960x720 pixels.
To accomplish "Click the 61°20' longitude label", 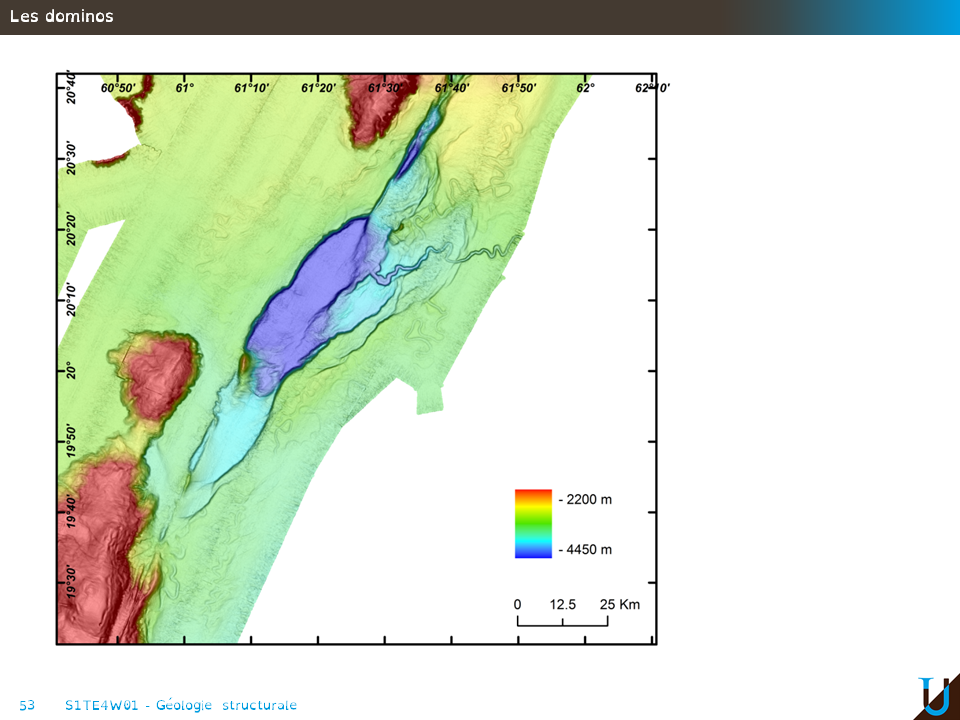I will point(318,88).
